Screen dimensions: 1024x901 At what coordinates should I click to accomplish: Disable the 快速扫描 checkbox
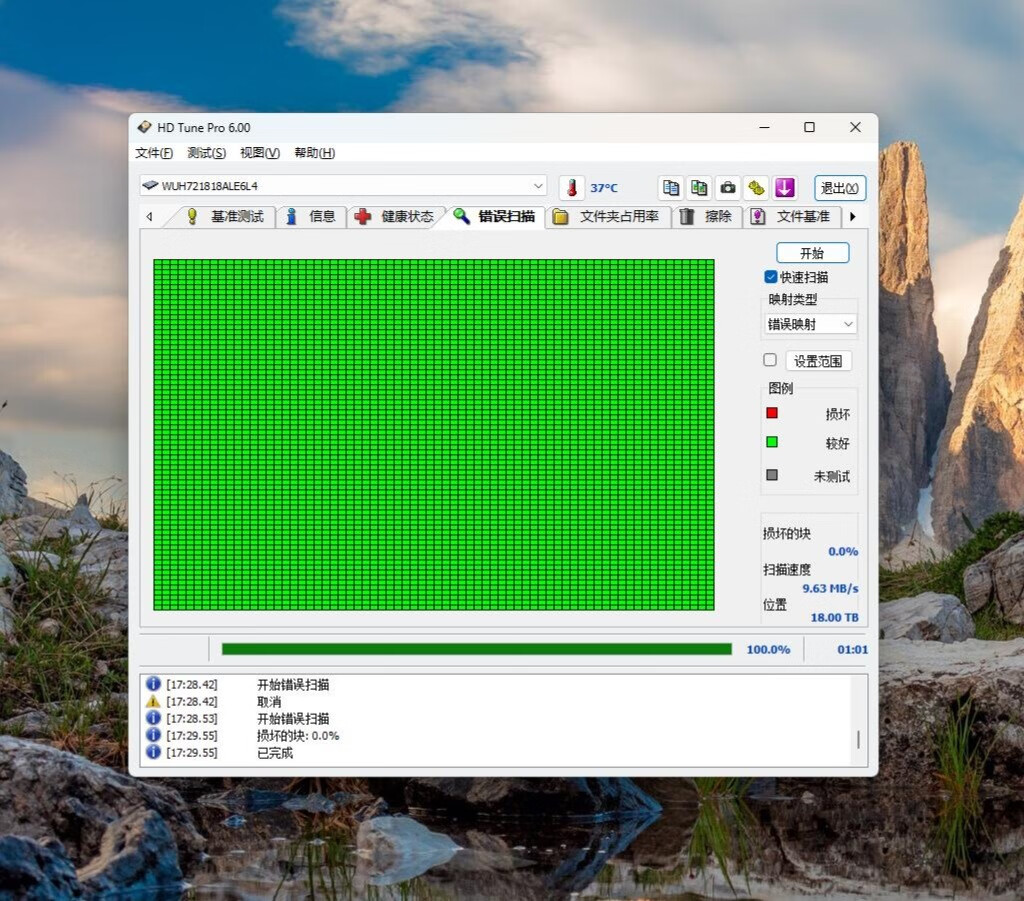tap(771, 277)
